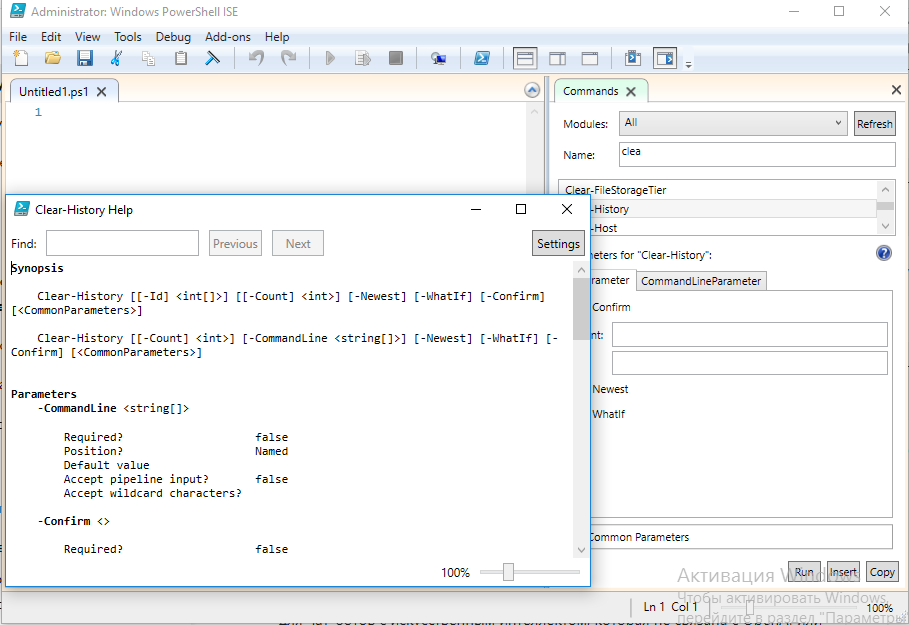Click the second parameter text input field
The image size is (909, 625).
click(x=750, y=363)
